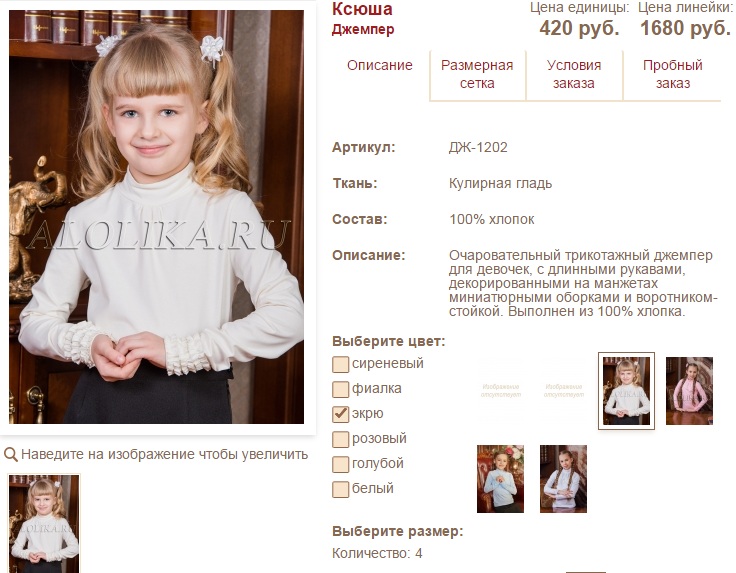This screenshot has height=573, width=736.
Task: Uncheck the экрю color checkbox
Action: point(340,414)
